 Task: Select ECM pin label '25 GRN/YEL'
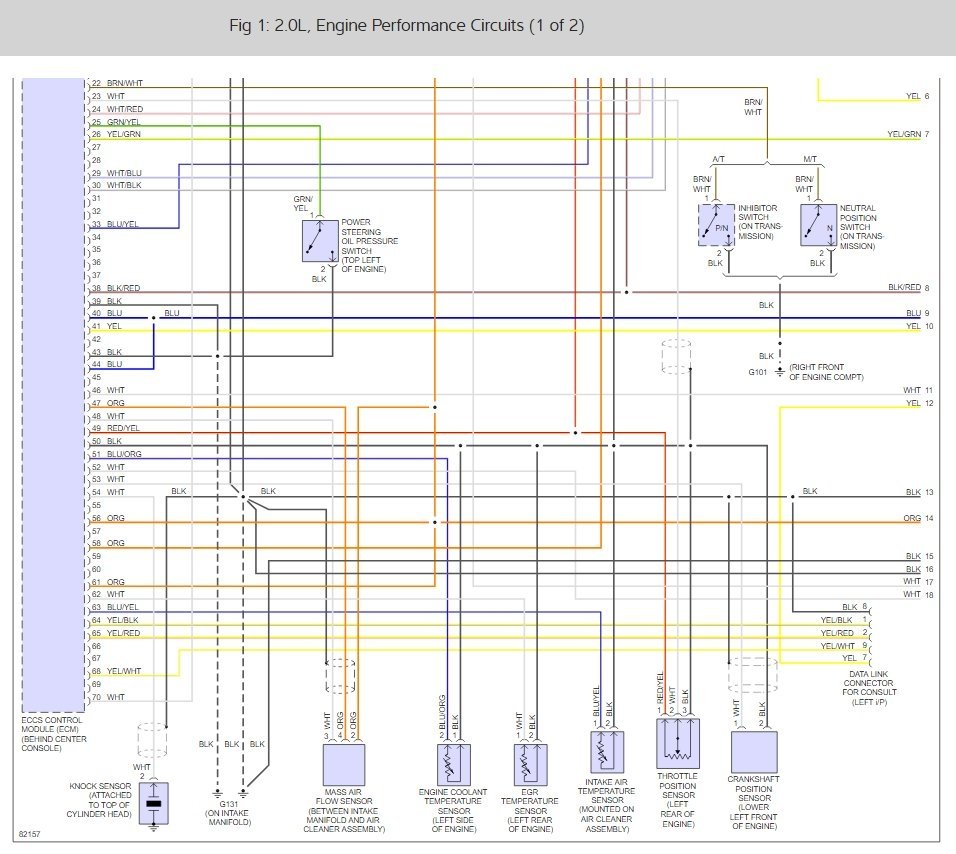click(116, 122)
